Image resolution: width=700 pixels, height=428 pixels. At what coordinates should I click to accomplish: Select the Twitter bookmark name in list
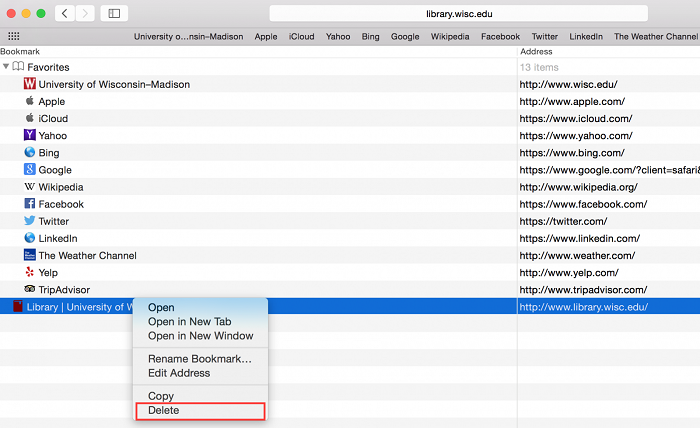(x=54, y=221)
